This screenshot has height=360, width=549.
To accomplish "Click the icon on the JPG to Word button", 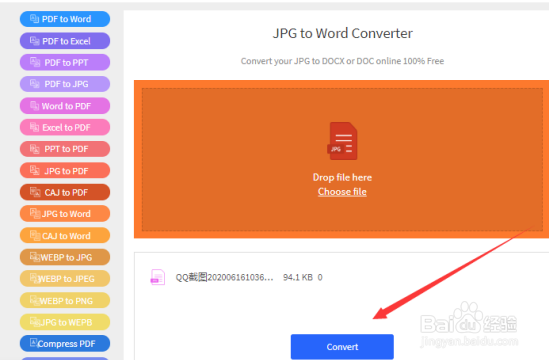I will [35, 213].
